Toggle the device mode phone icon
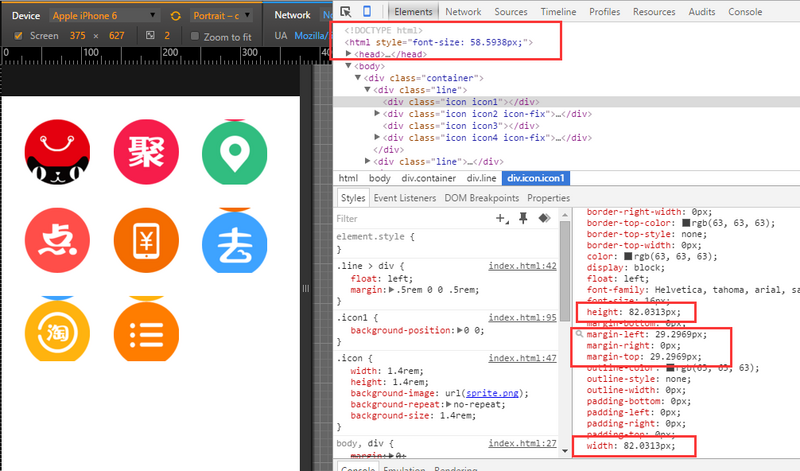800x471 pixels. pyautogui.click(x=368, y=12)
